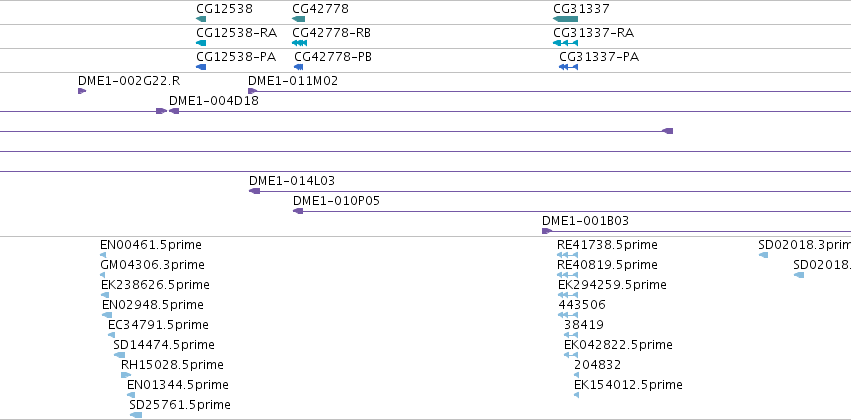Select the 204832 alignment glyph
This screenshot has width=851, height=420.
[x=576, y=376]
